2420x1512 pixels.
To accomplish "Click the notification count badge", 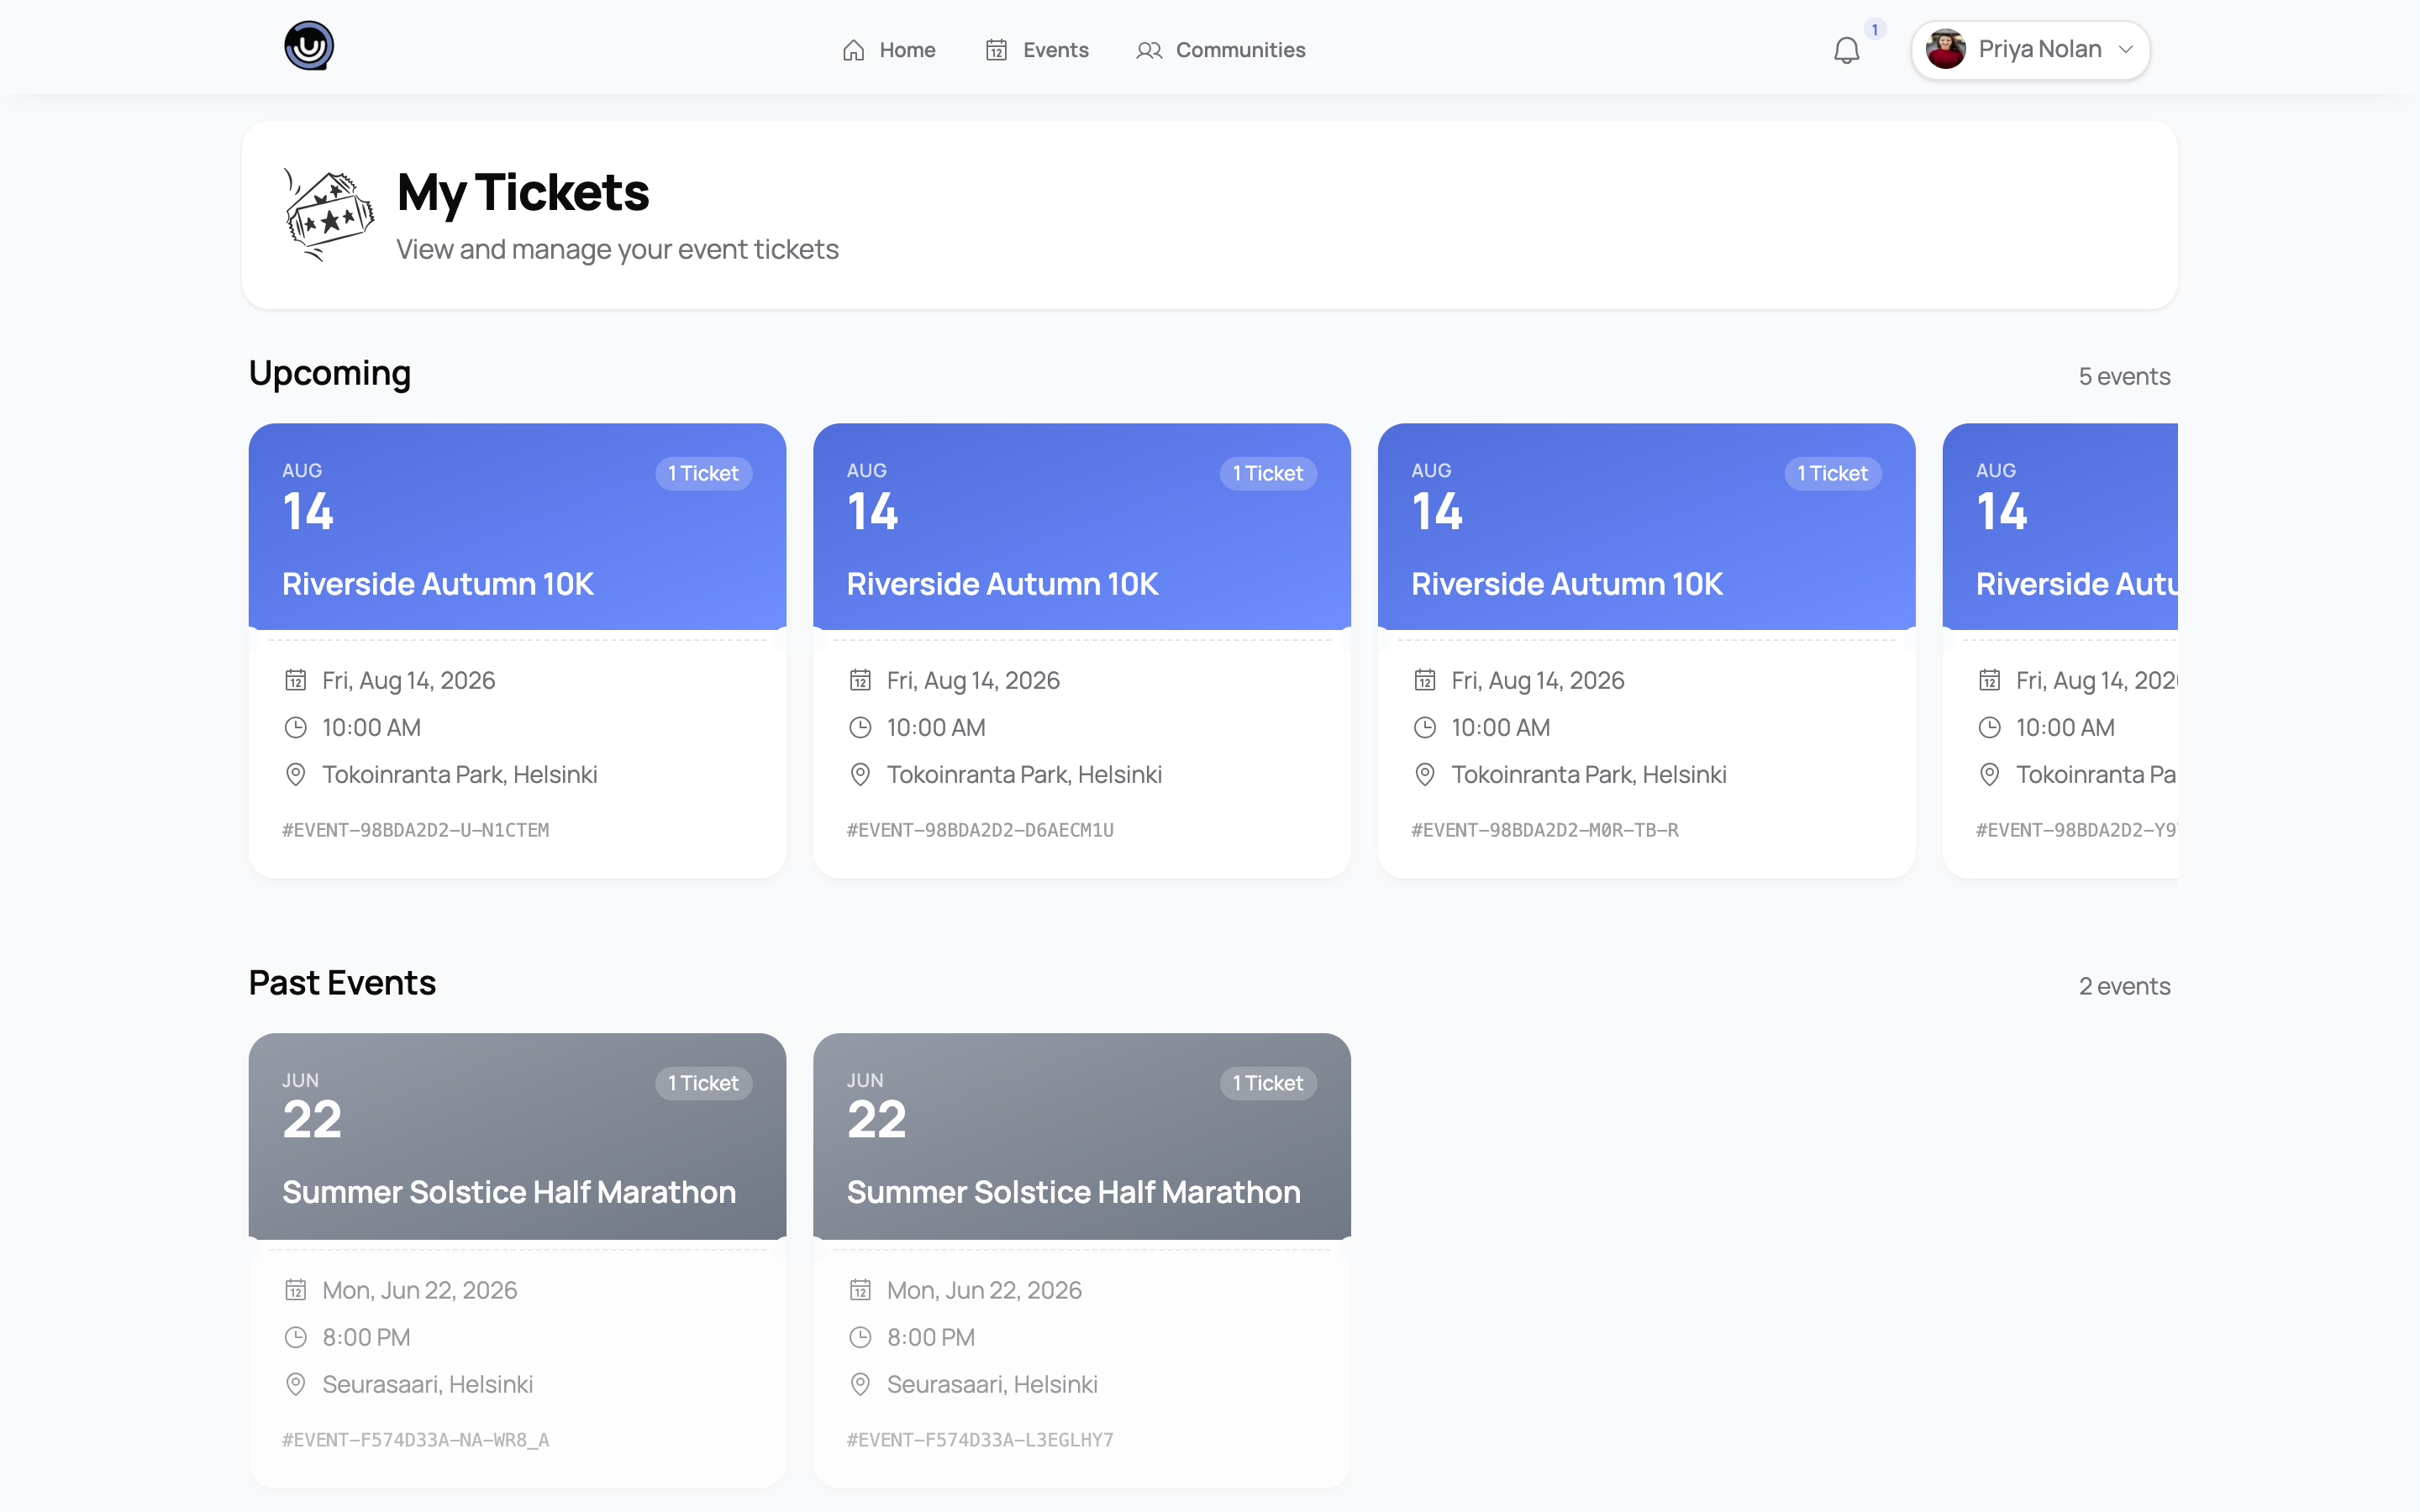I will [1874, 29].
